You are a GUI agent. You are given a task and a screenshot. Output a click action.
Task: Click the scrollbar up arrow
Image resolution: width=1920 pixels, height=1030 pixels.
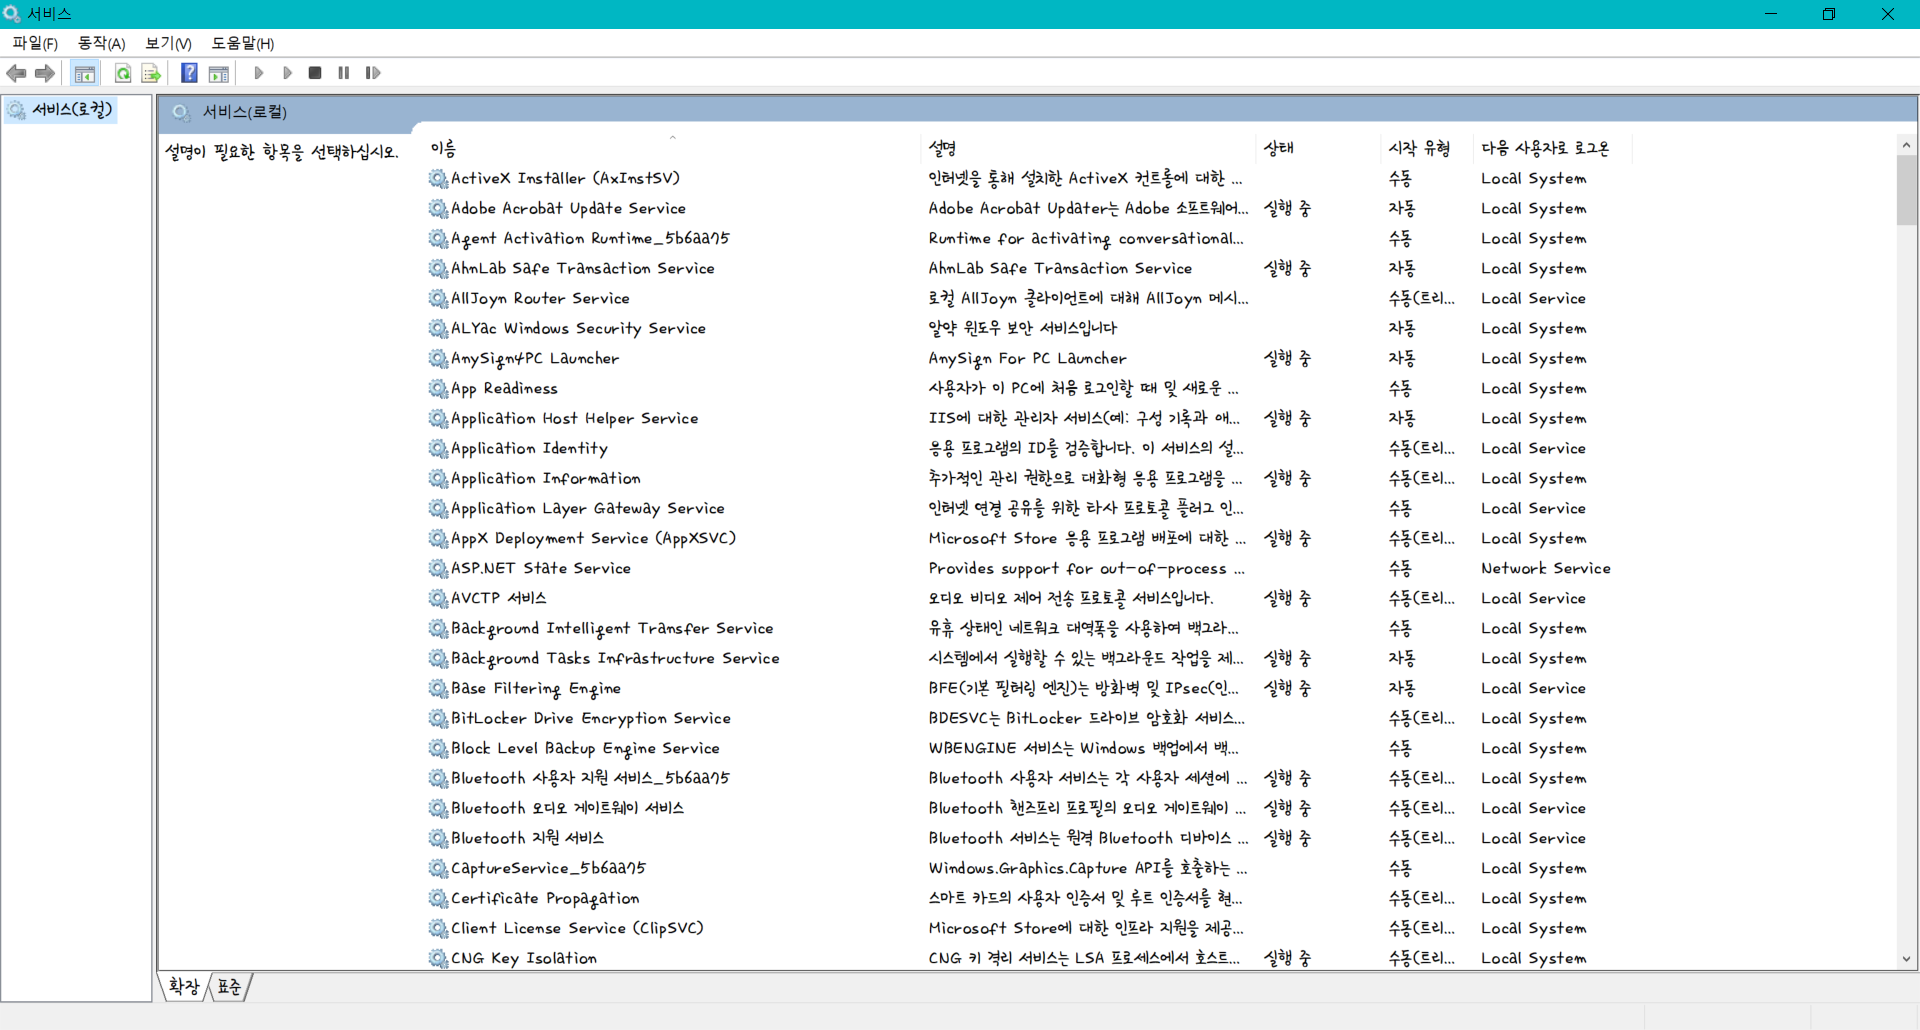tap(1906, 145)
